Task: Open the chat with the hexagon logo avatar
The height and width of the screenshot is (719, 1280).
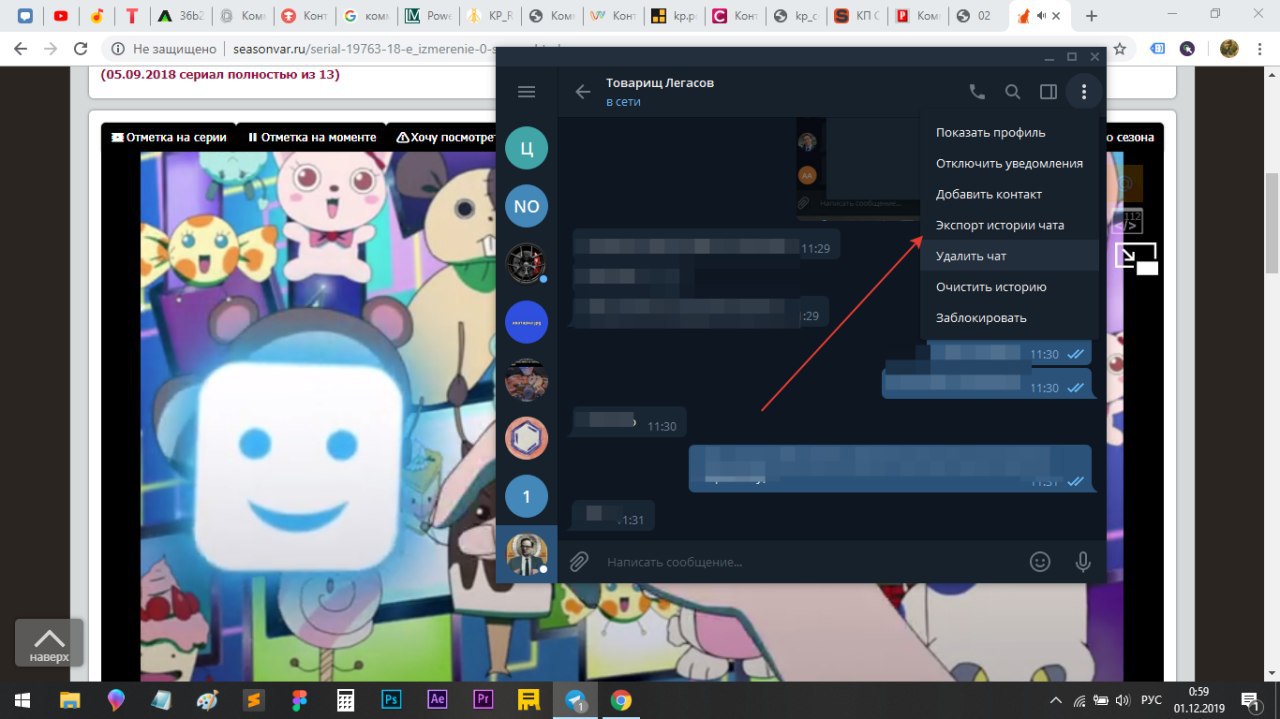Action: (526, 438)
